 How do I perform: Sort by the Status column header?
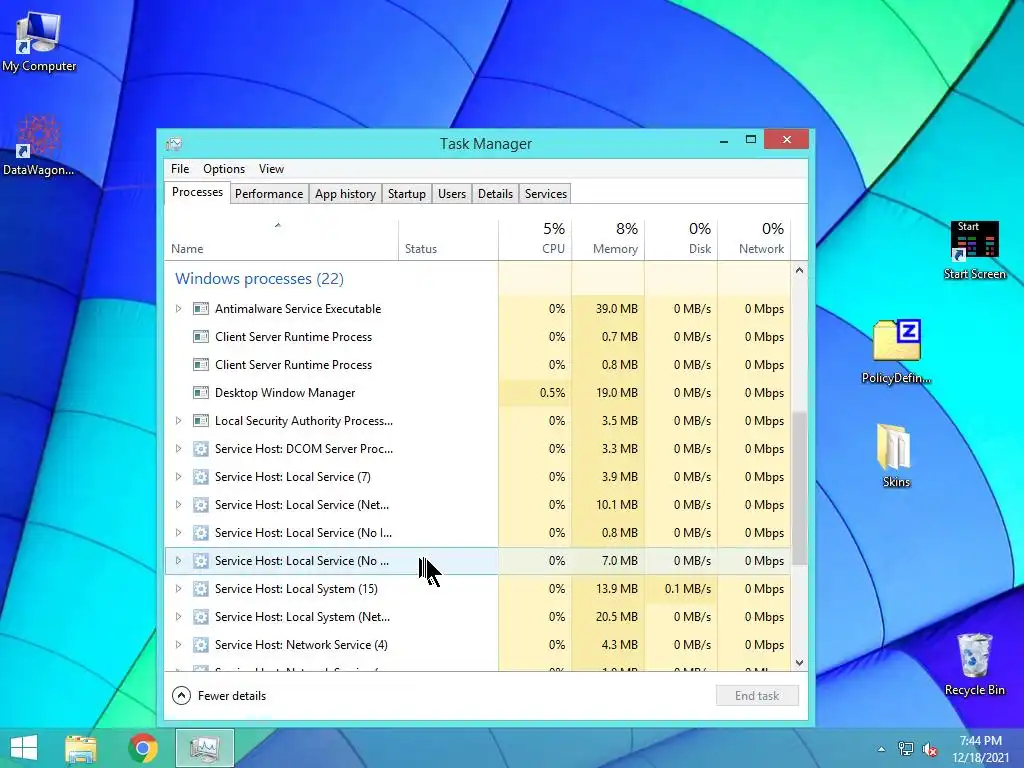[448, 240]
